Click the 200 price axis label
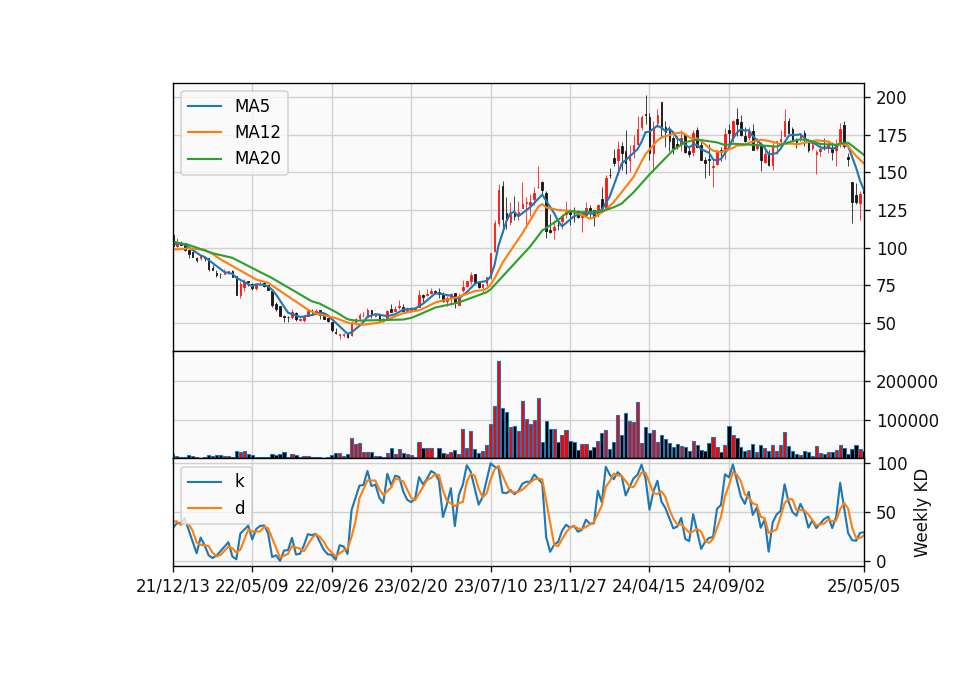 pos(891,98)
